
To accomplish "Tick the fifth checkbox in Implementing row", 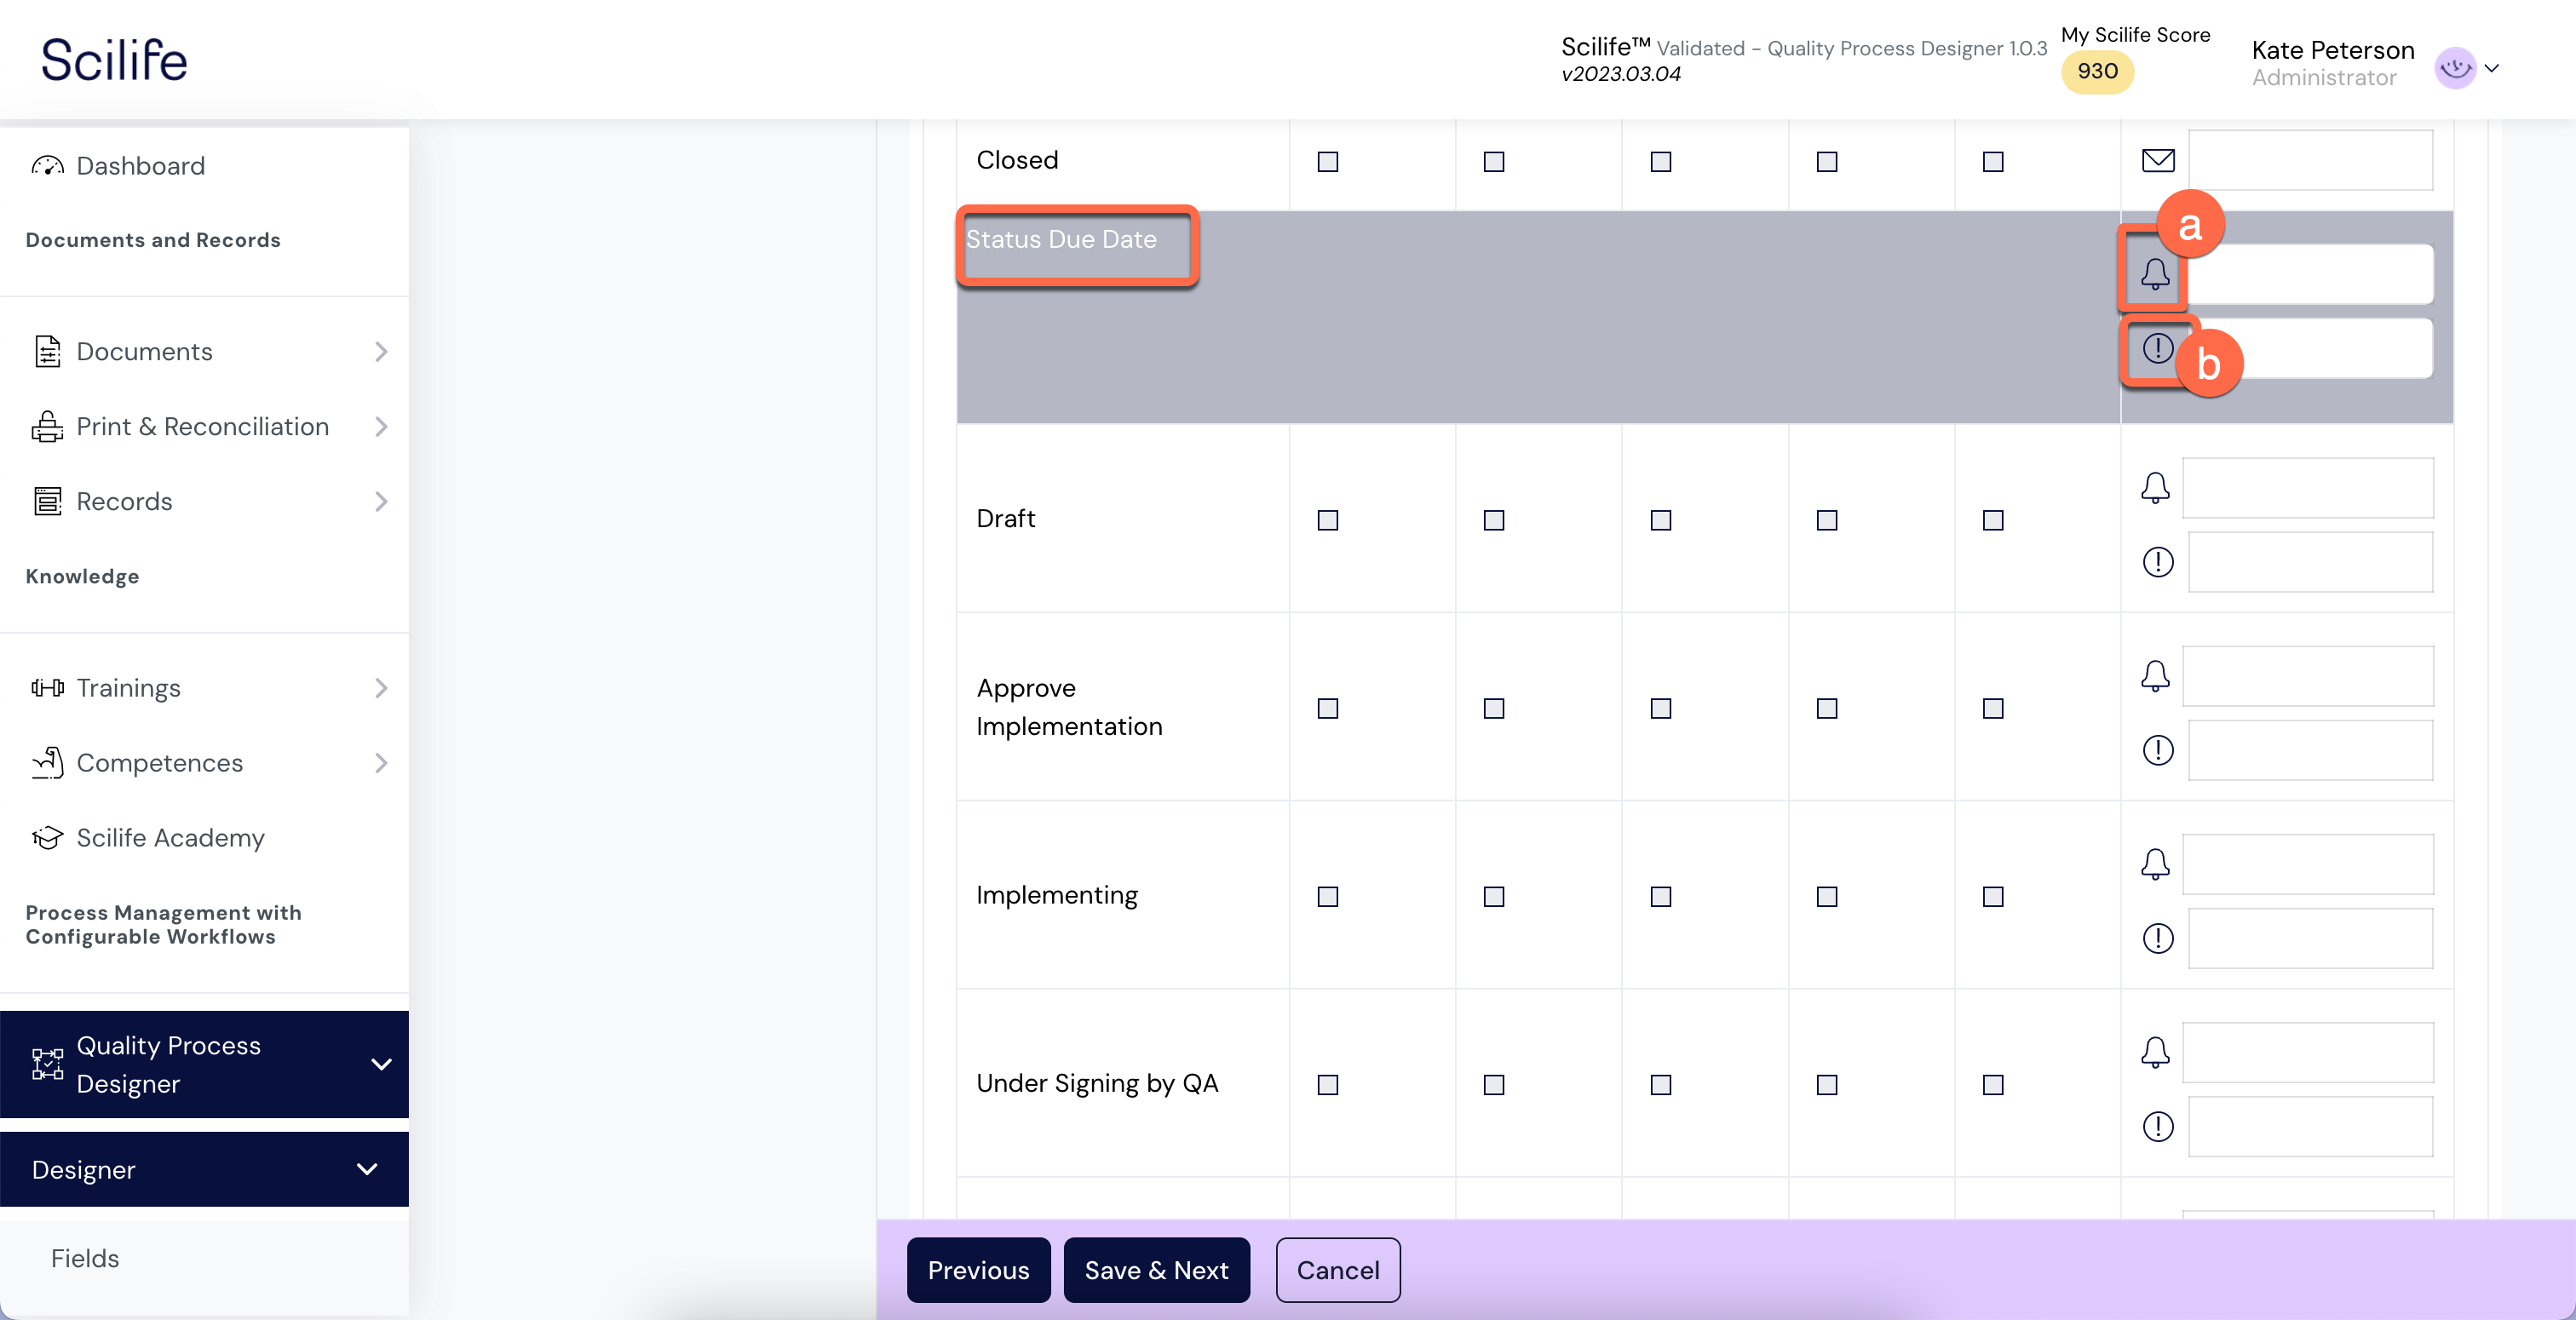I will coord(1993,896).
